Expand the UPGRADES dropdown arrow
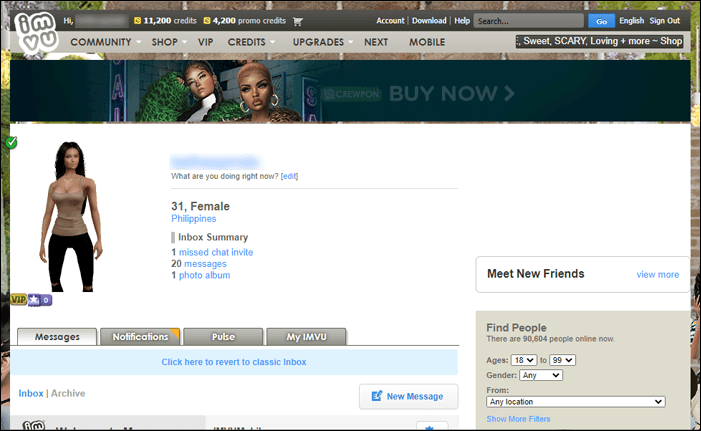701x431 pixels. [350, 42]
